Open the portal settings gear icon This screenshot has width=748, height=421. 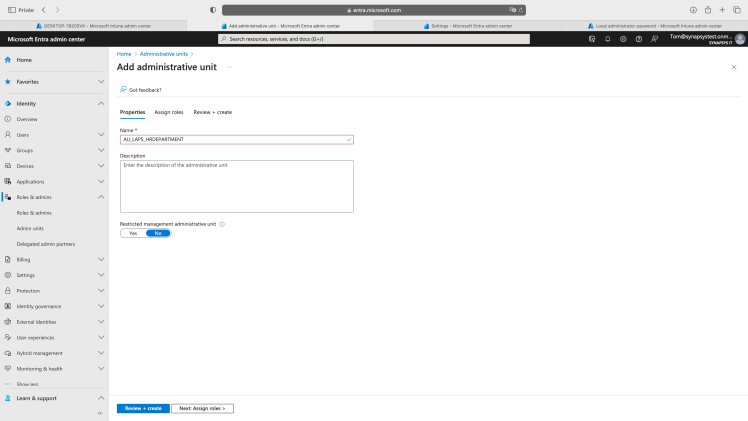pos(622,39)
